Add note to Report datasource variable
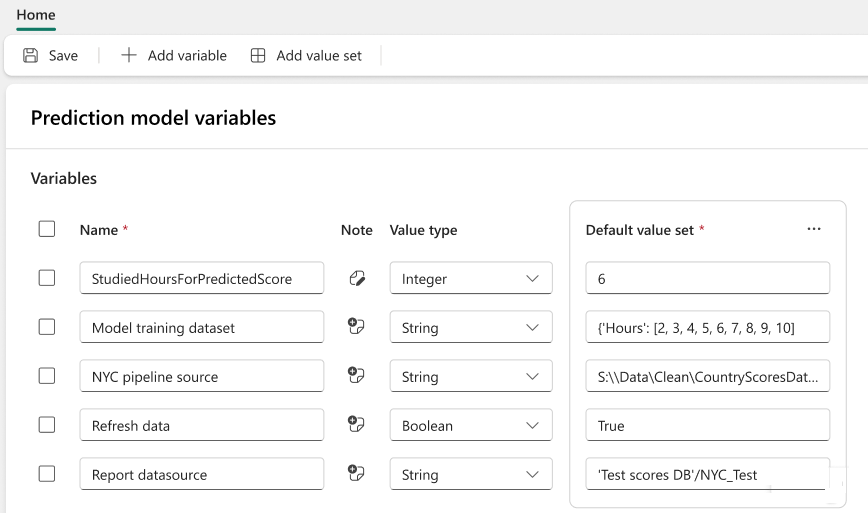 (356, 474)
